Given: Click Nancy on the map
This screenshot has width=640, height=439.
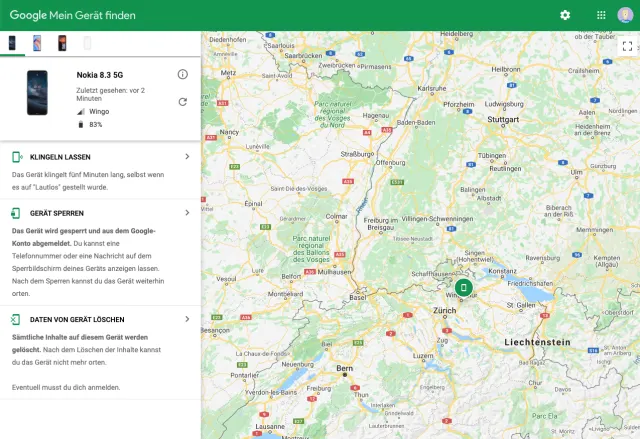Looking at the screenshot, I should [229, 132].
